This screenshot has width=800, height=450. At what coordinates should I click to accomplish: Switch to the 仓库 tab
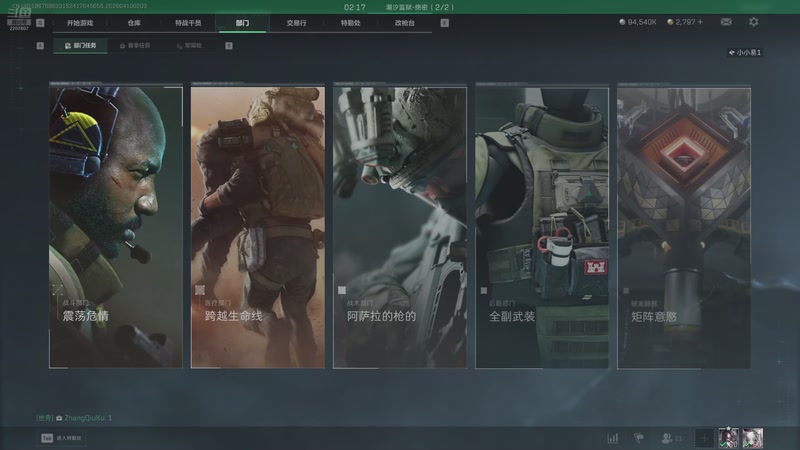tap(134, 23)
